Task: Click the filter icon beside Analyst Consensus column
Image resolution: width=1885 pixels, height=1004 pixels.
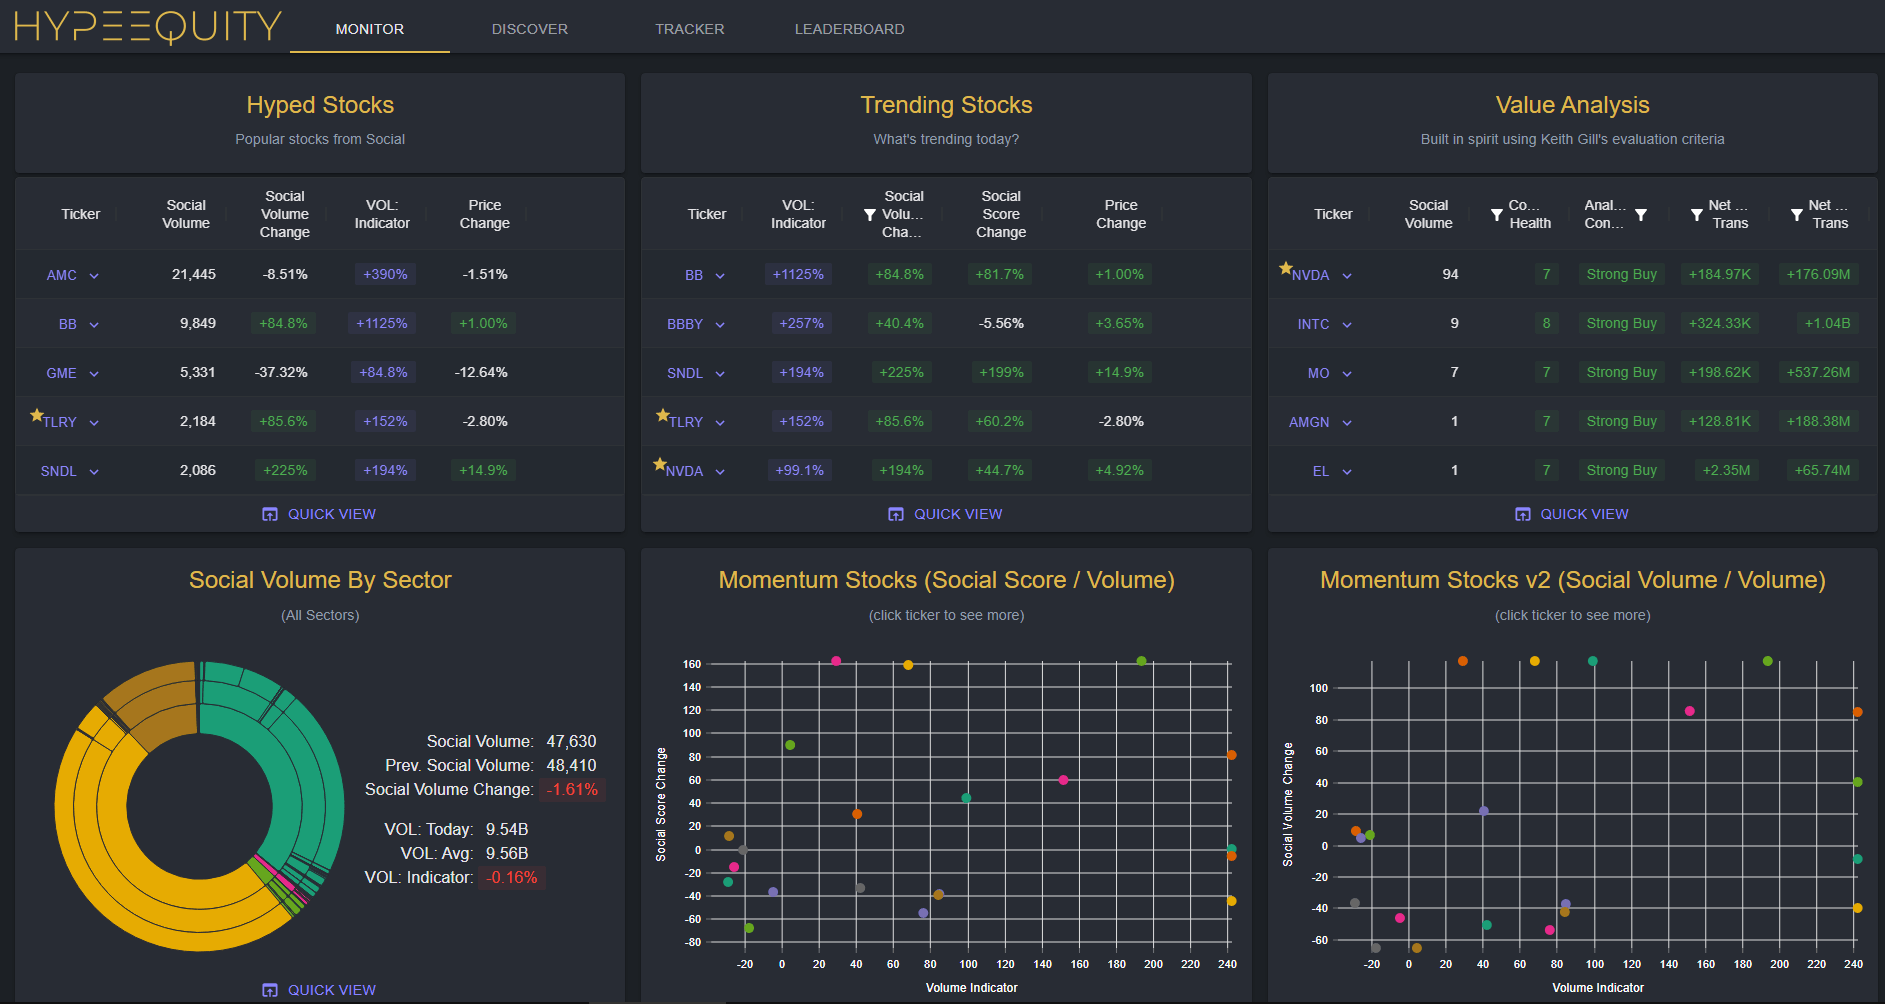Action: (1641, 215)
